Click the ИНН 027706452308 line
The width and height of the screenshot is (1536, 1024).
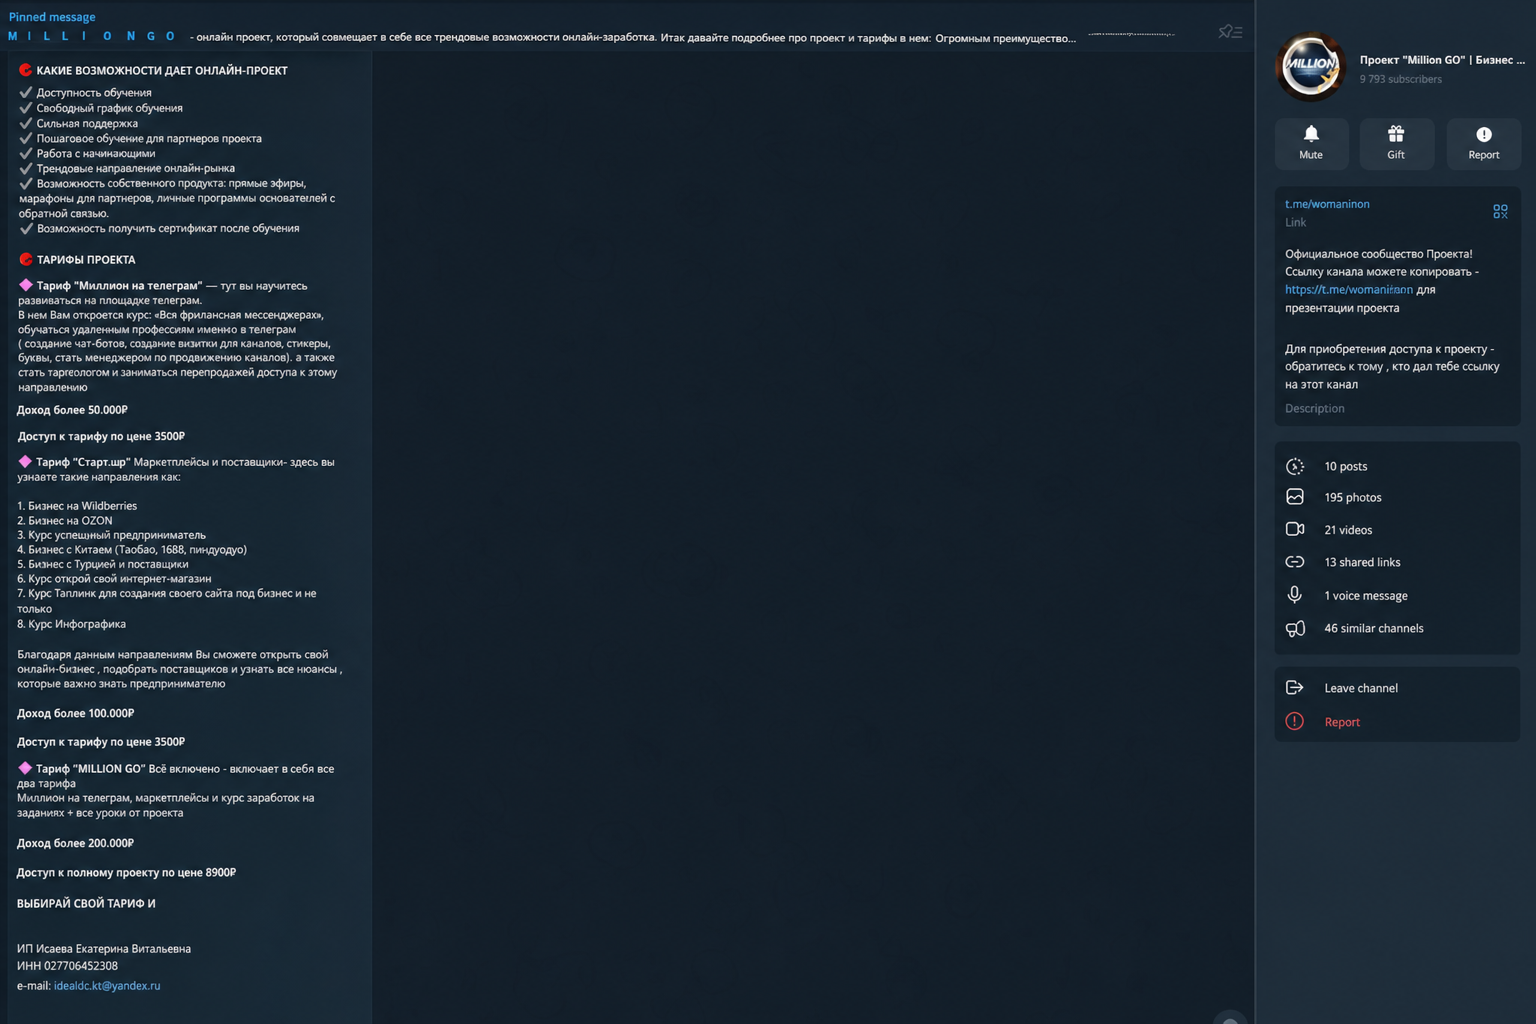(x=67, y=966)
